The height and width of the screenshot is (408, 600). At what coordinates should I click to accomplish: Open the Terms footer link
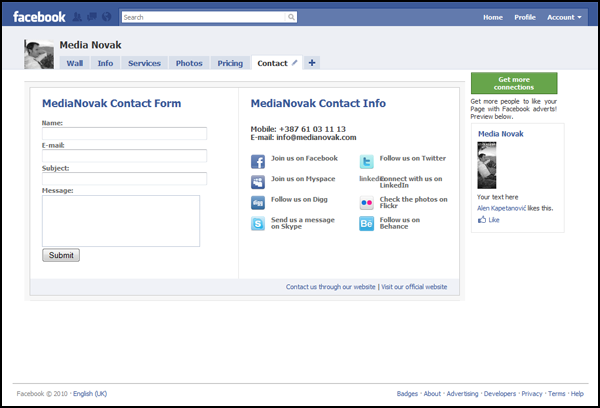[556, 393]
